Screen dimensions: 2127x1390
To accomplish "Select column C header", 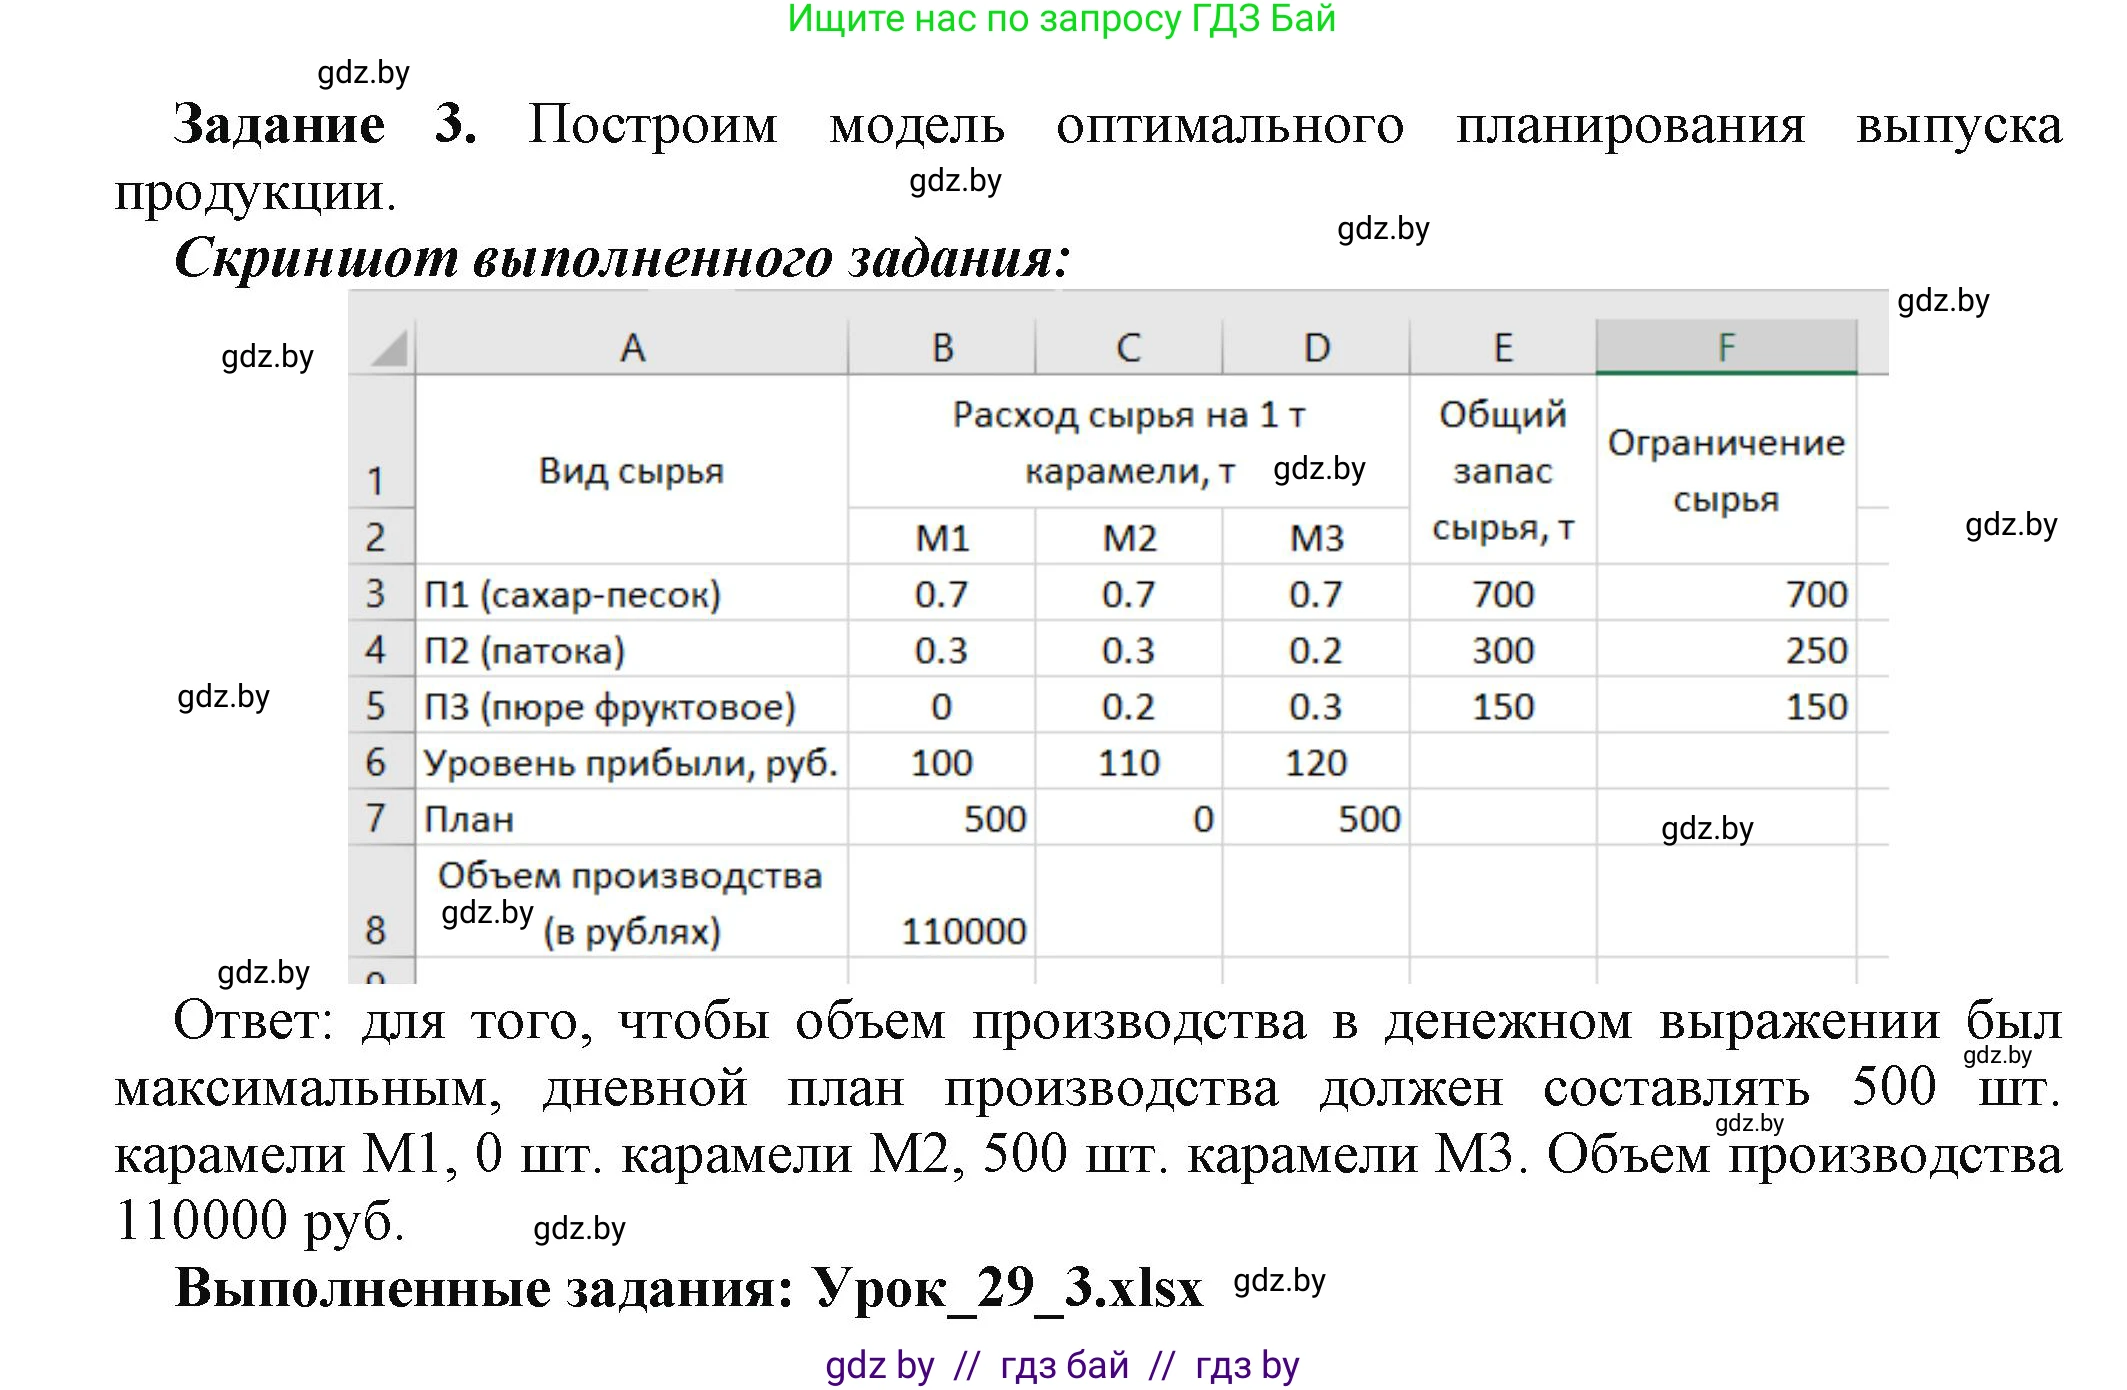I will (1129, 347).
